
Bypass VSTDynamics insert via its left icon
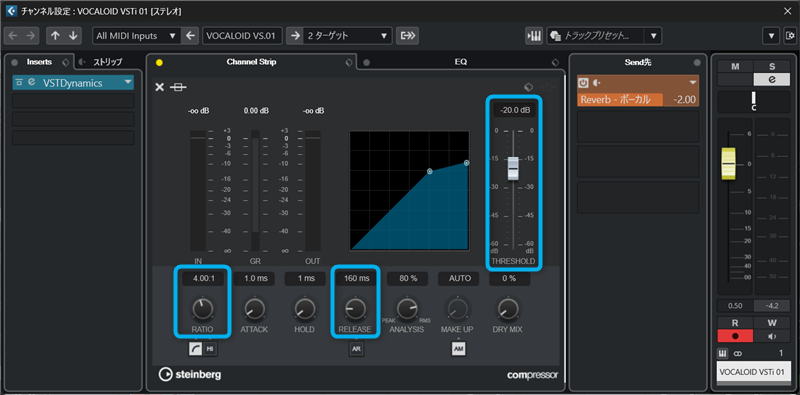tap(19, 82)
